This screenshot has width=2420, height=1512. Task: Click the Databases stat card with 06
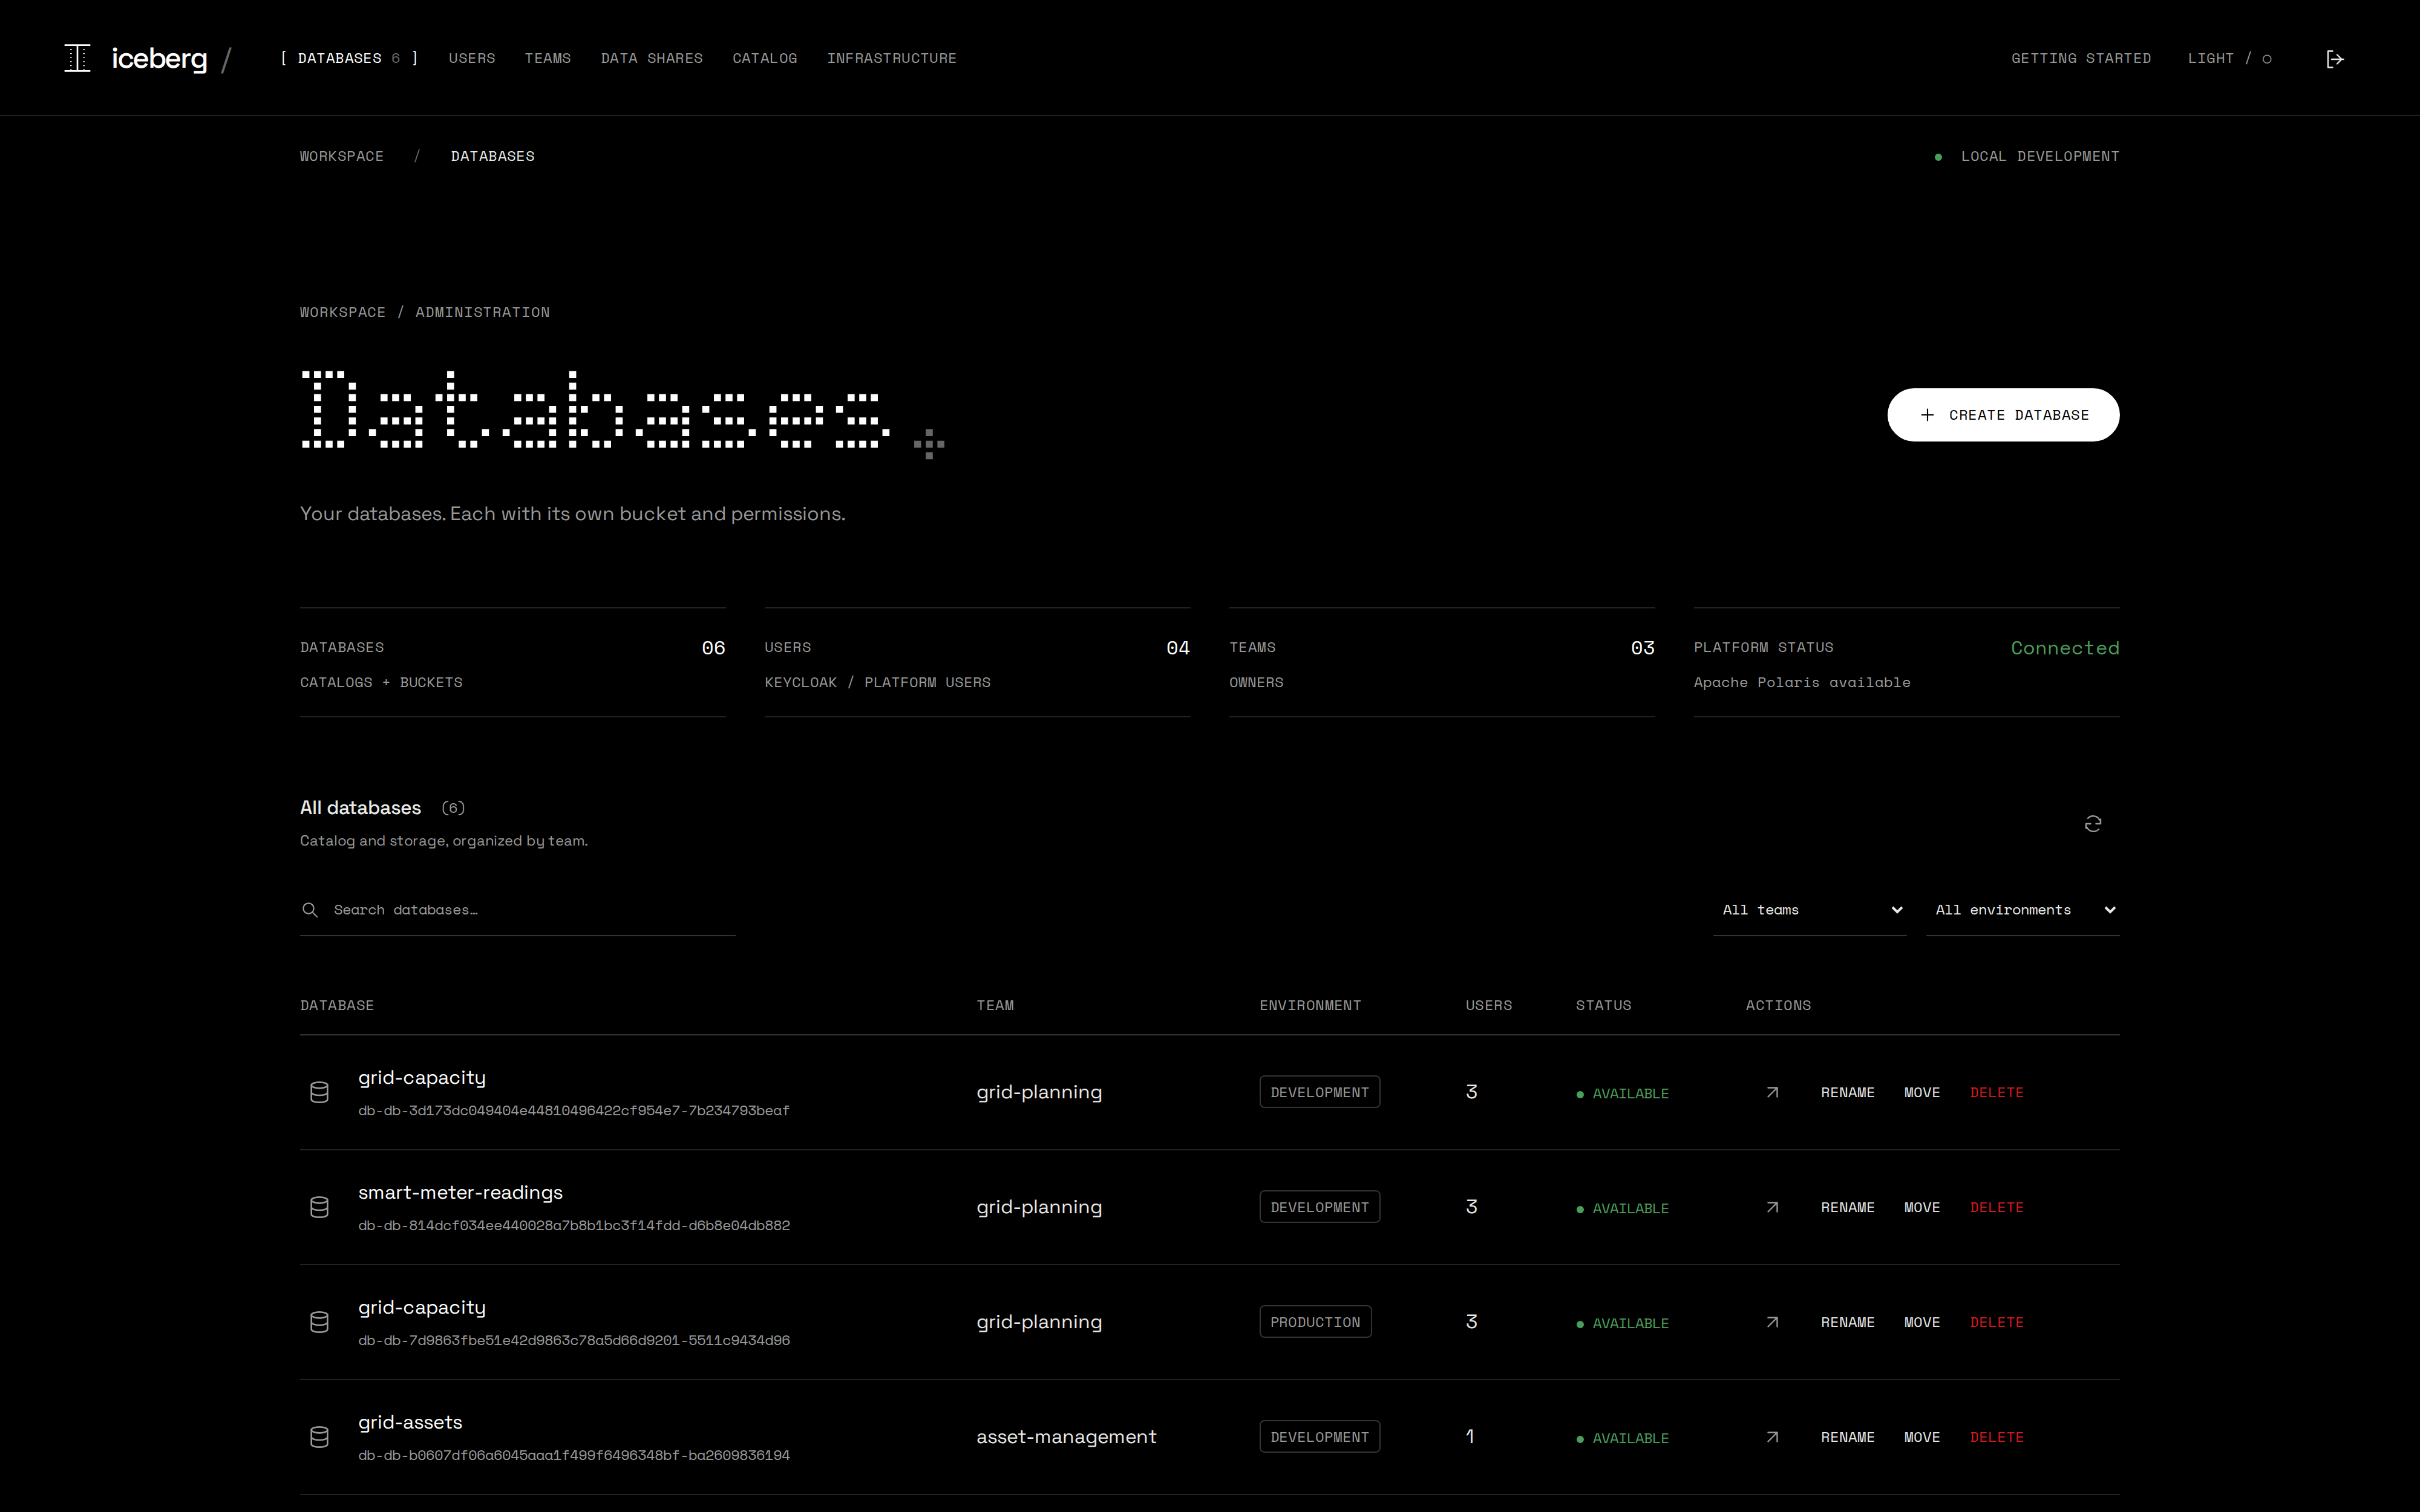point(513,662)
